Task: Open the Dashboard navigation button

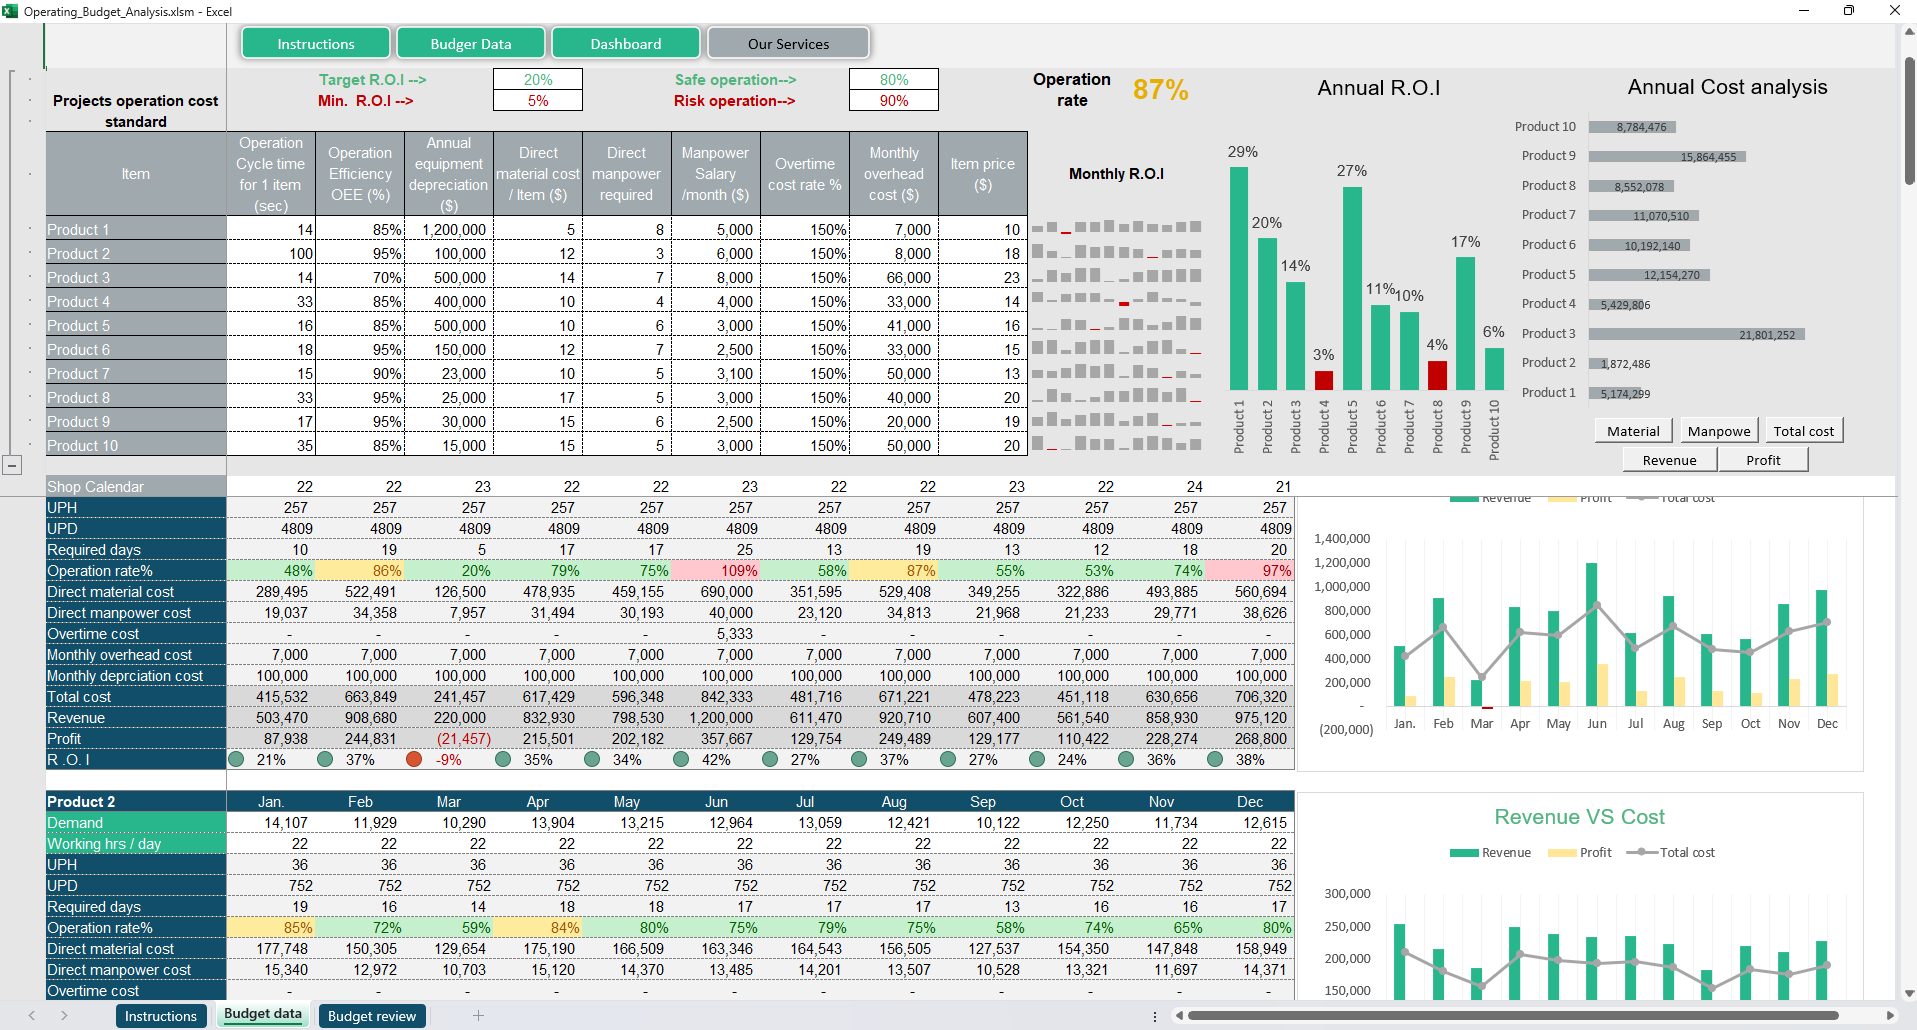Action: (626, 44)
